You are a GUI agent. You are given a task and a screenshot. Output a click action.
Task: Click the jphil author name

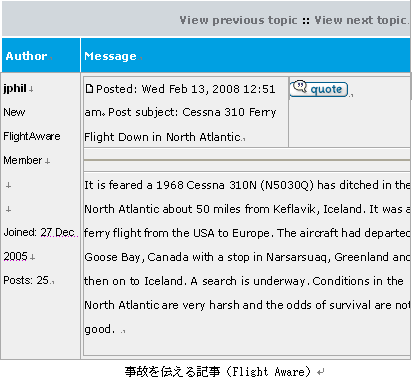15,89
